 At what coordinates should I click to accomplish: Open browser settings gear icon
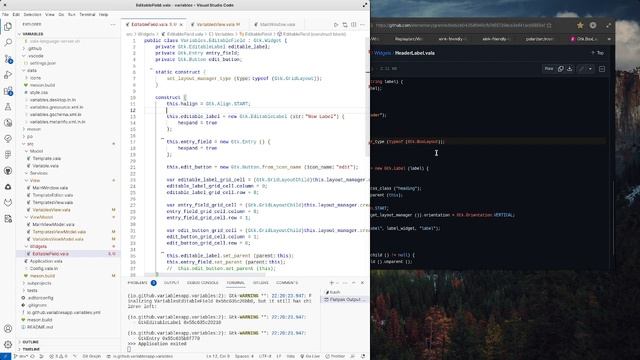[x=593, y=25]
